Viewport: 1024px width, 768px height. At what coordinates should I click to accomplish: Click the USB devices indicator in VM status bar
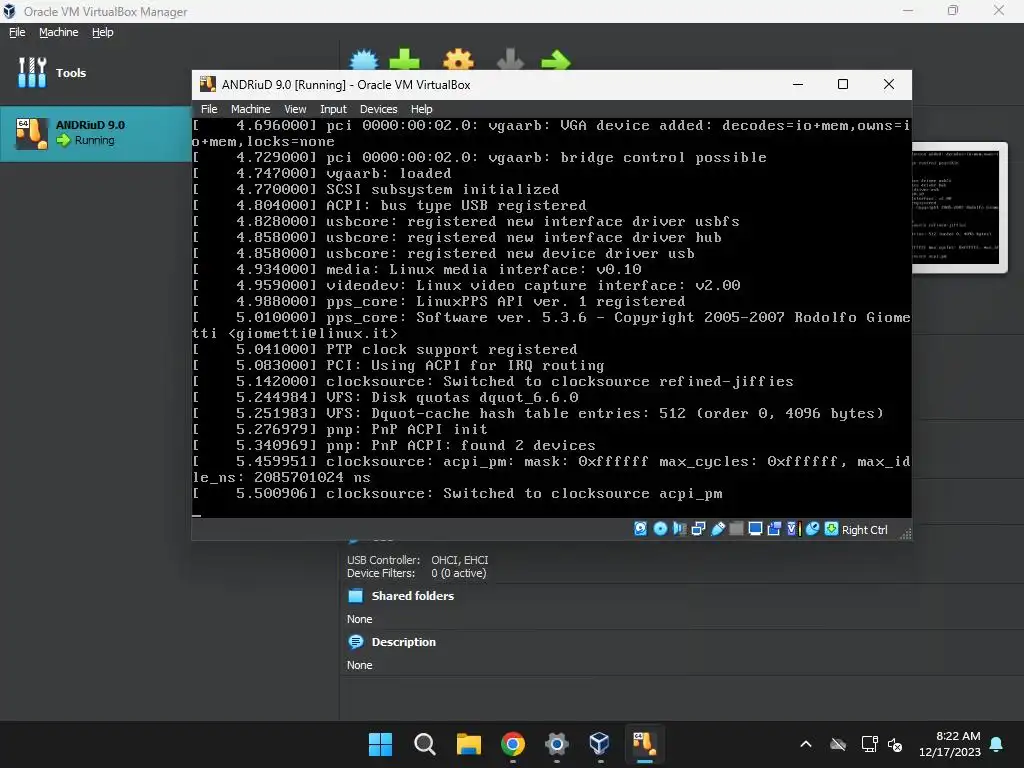[718, 529]
